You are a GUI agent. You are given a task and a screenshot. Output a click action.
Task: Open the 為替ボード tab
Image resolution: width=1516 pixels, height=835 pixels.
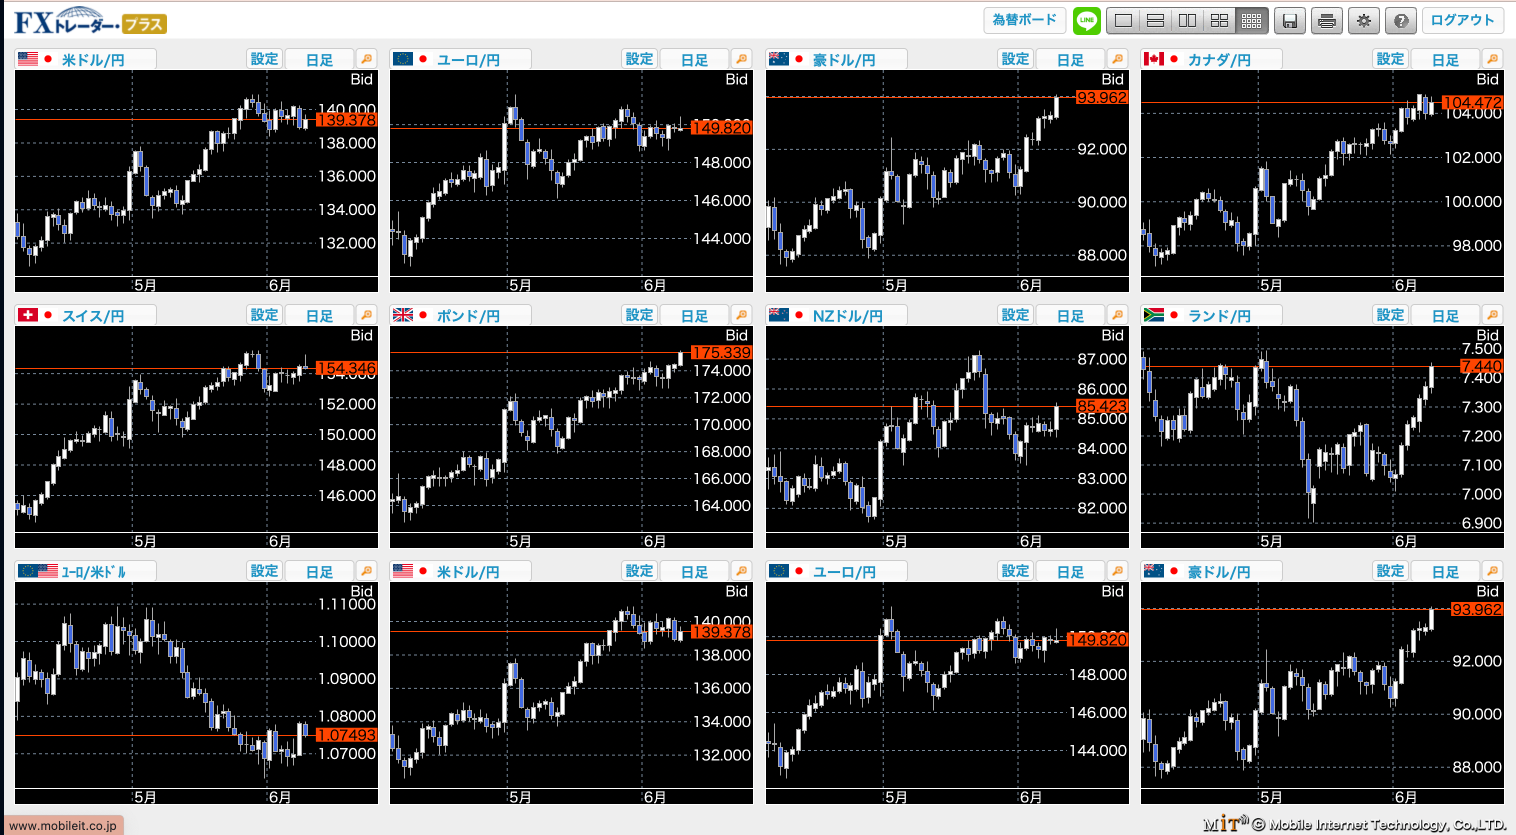(x=1024, y=20)
